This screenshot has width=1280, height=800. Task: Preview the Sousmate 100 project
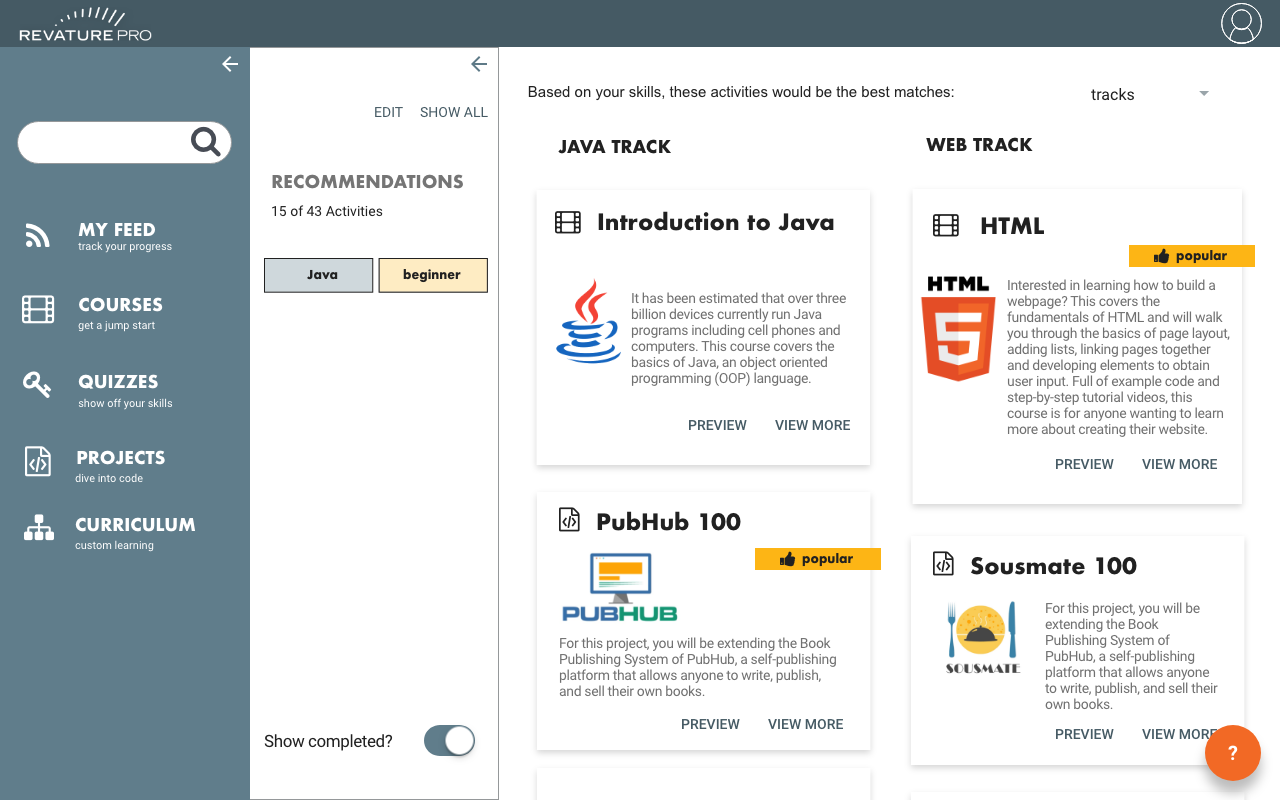tap(1084, 734)
